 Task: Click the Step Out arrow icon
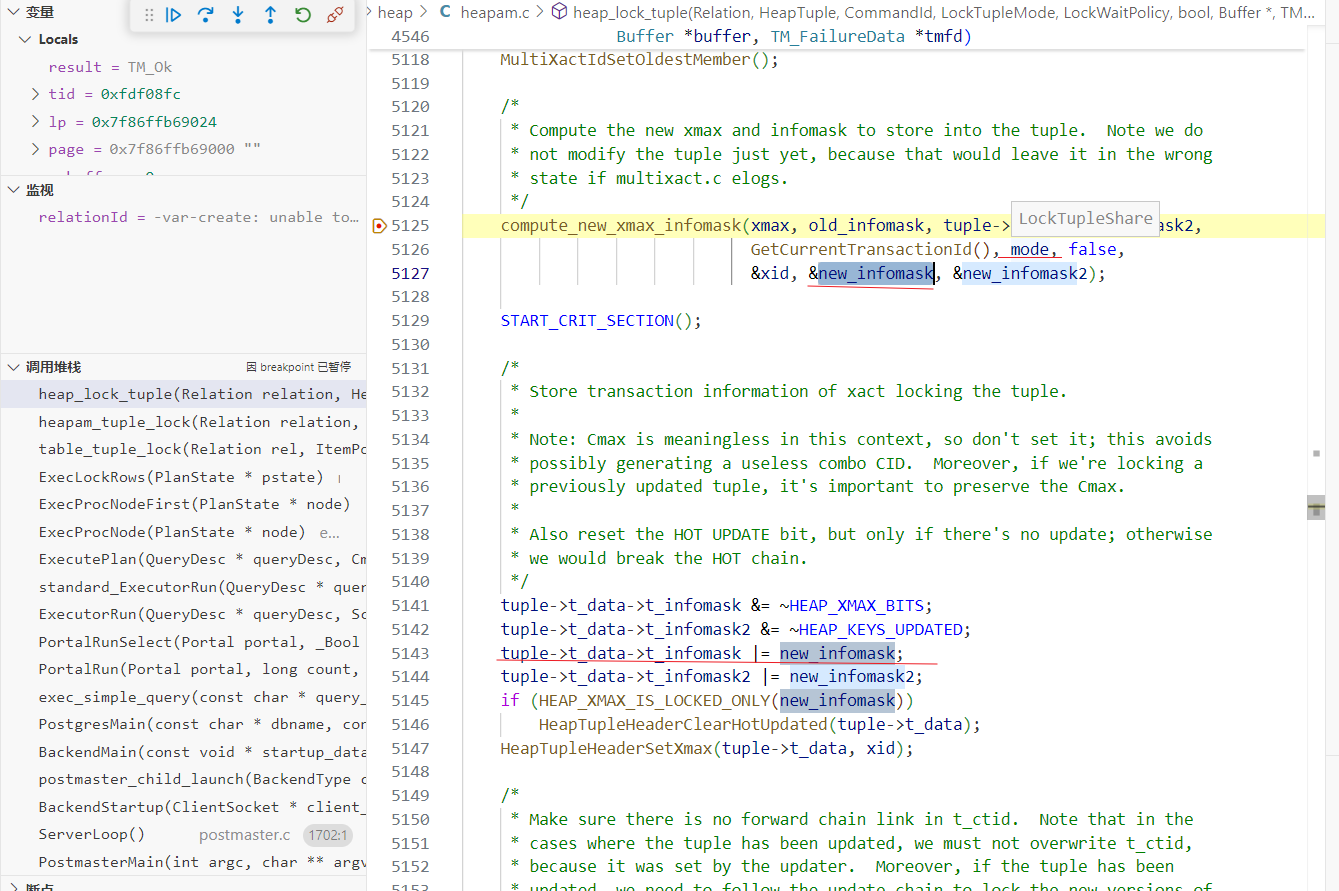(x=270, y=15)
